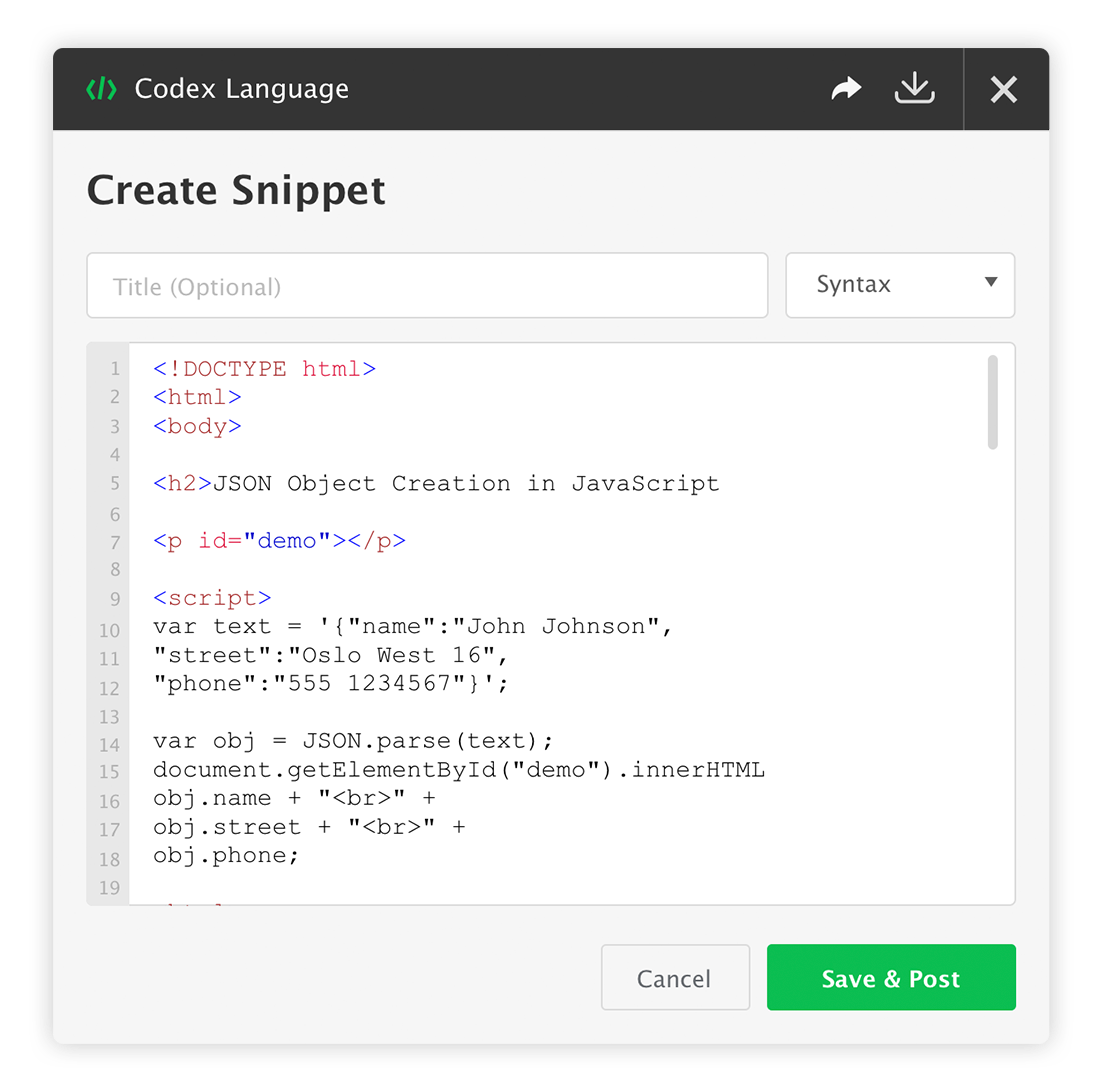Click the document.getElementById line
The width and height of the screenshot is (1102, 1092).
[x=459, y=770]
